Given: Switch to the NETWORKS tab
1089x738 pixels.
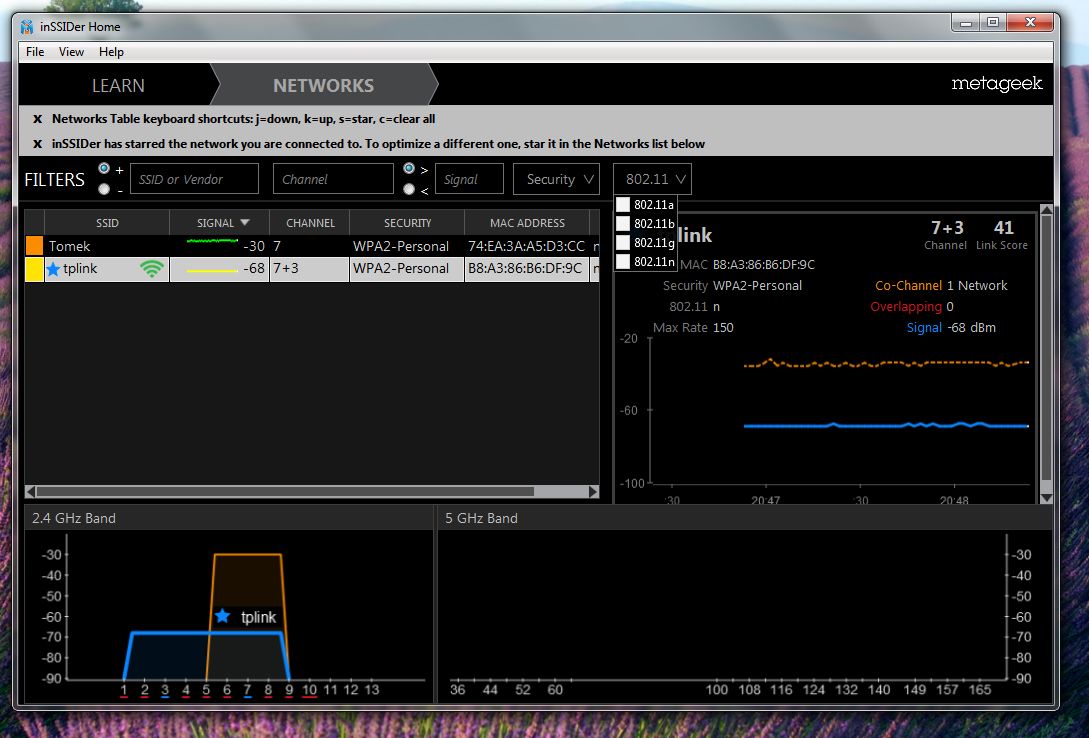Looking at the screenshot, I should (x=323, y=85).
